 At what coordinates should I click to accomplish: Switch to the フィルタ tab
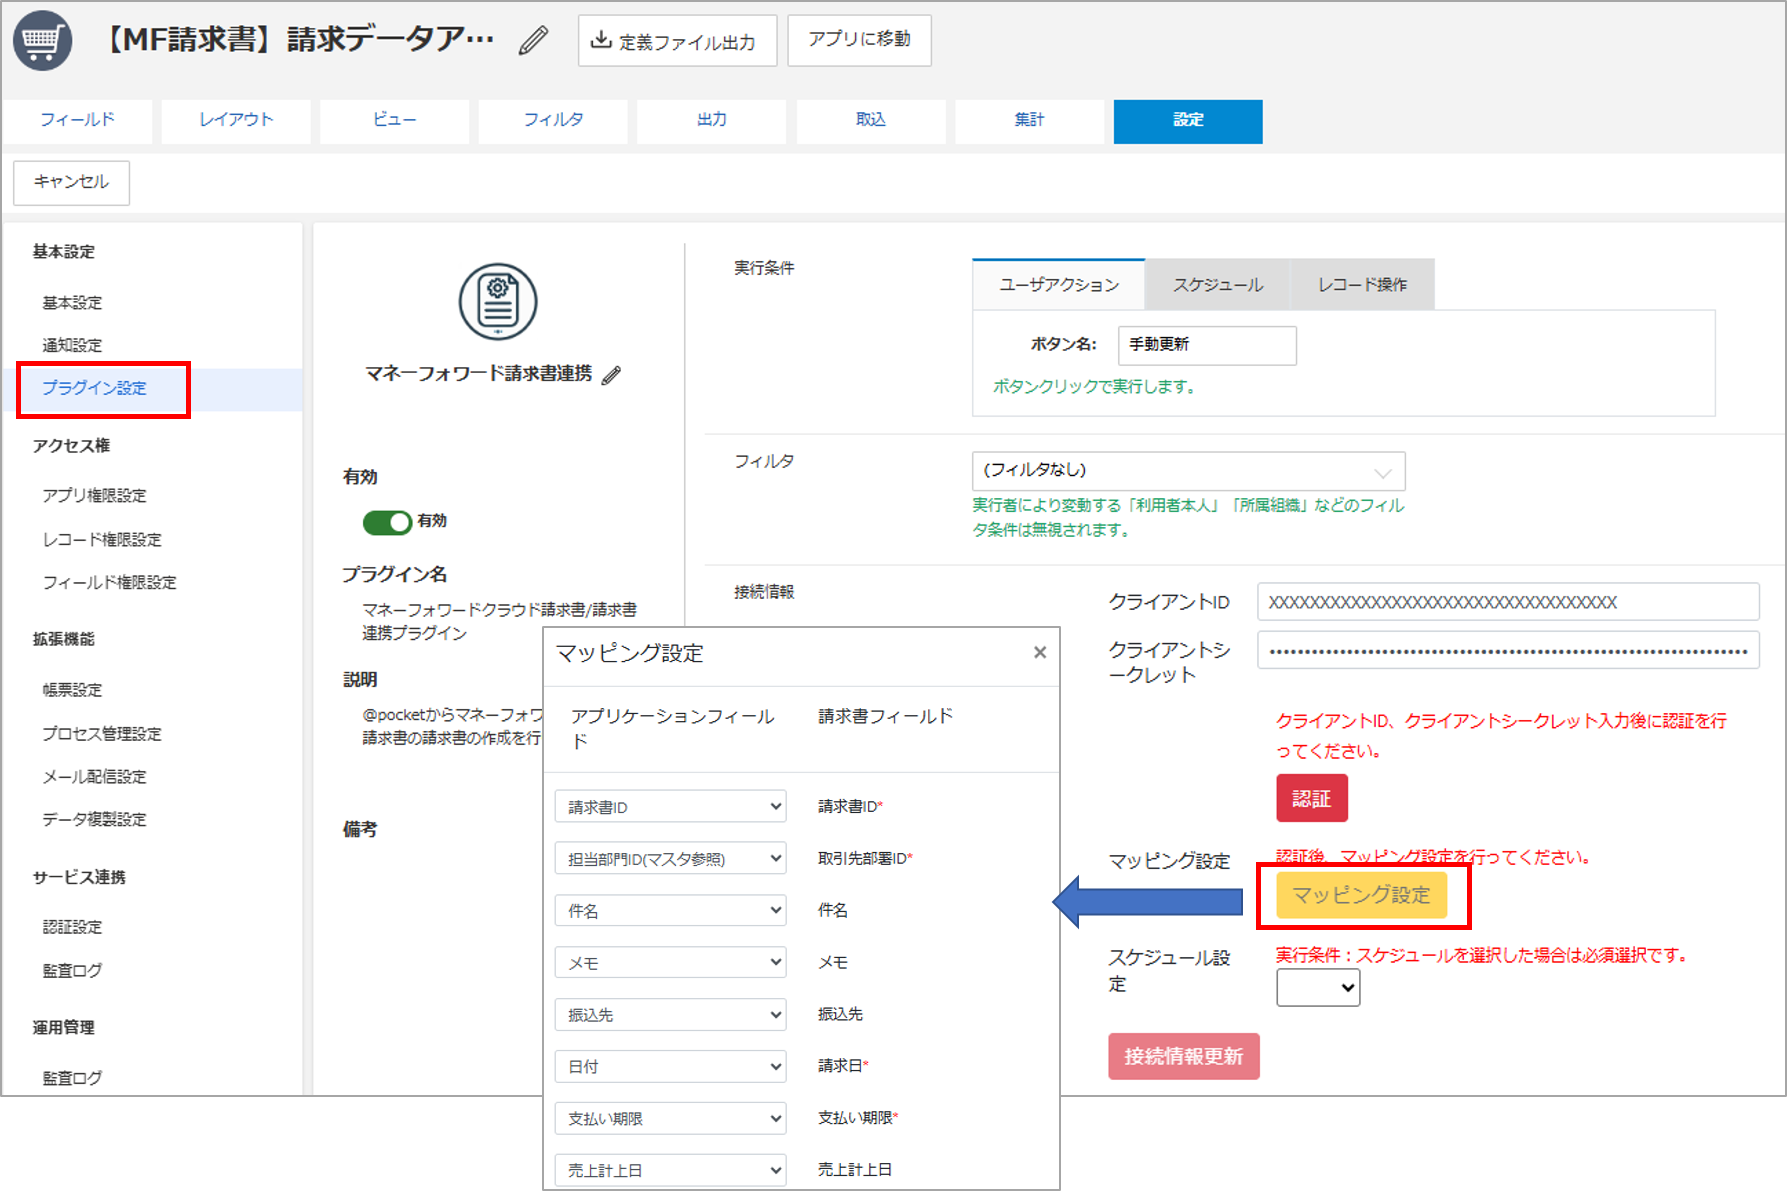pos(553,121)
